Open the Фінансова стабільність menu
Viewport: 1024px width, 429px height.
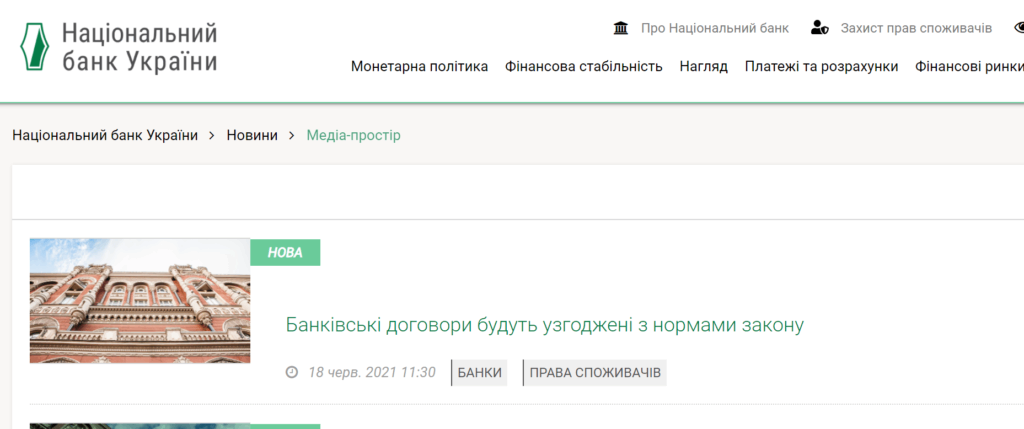coord(583,67)
